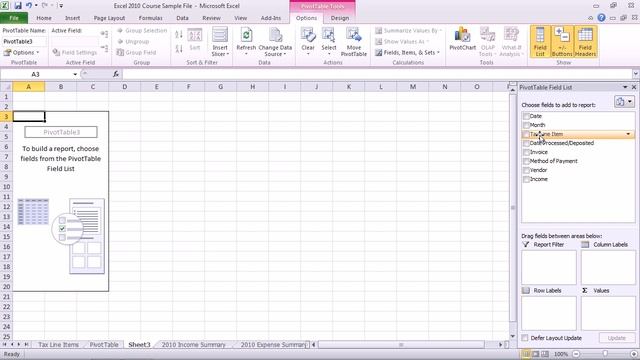The width and height of the screenshot is (640, 360).
Task: Click the Save icon in quick access toolbar
Action: [x=18, y=6]
